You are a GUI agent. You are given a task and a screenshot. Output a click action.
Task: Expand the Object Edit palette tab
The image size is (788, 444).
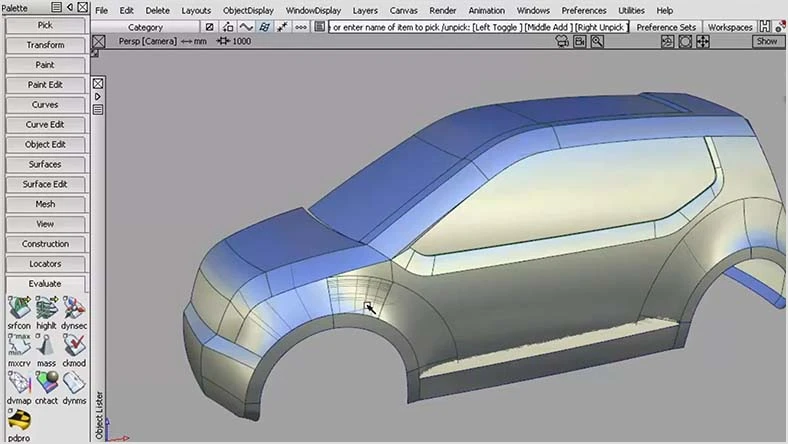[45, 144]
